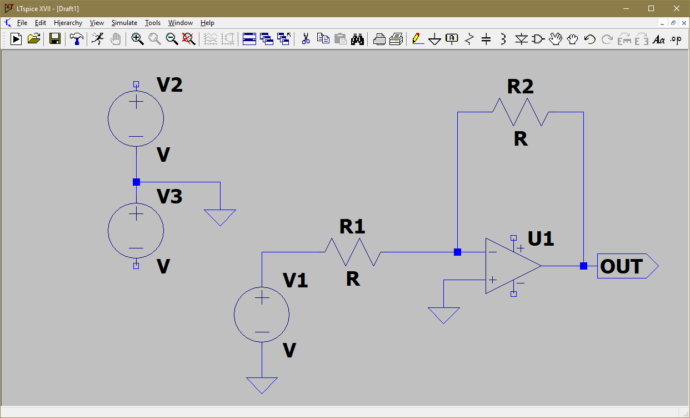Click the Text tool (Aa) in toolbar
Viewport: 690px width, 418px height.
(658, 39)
